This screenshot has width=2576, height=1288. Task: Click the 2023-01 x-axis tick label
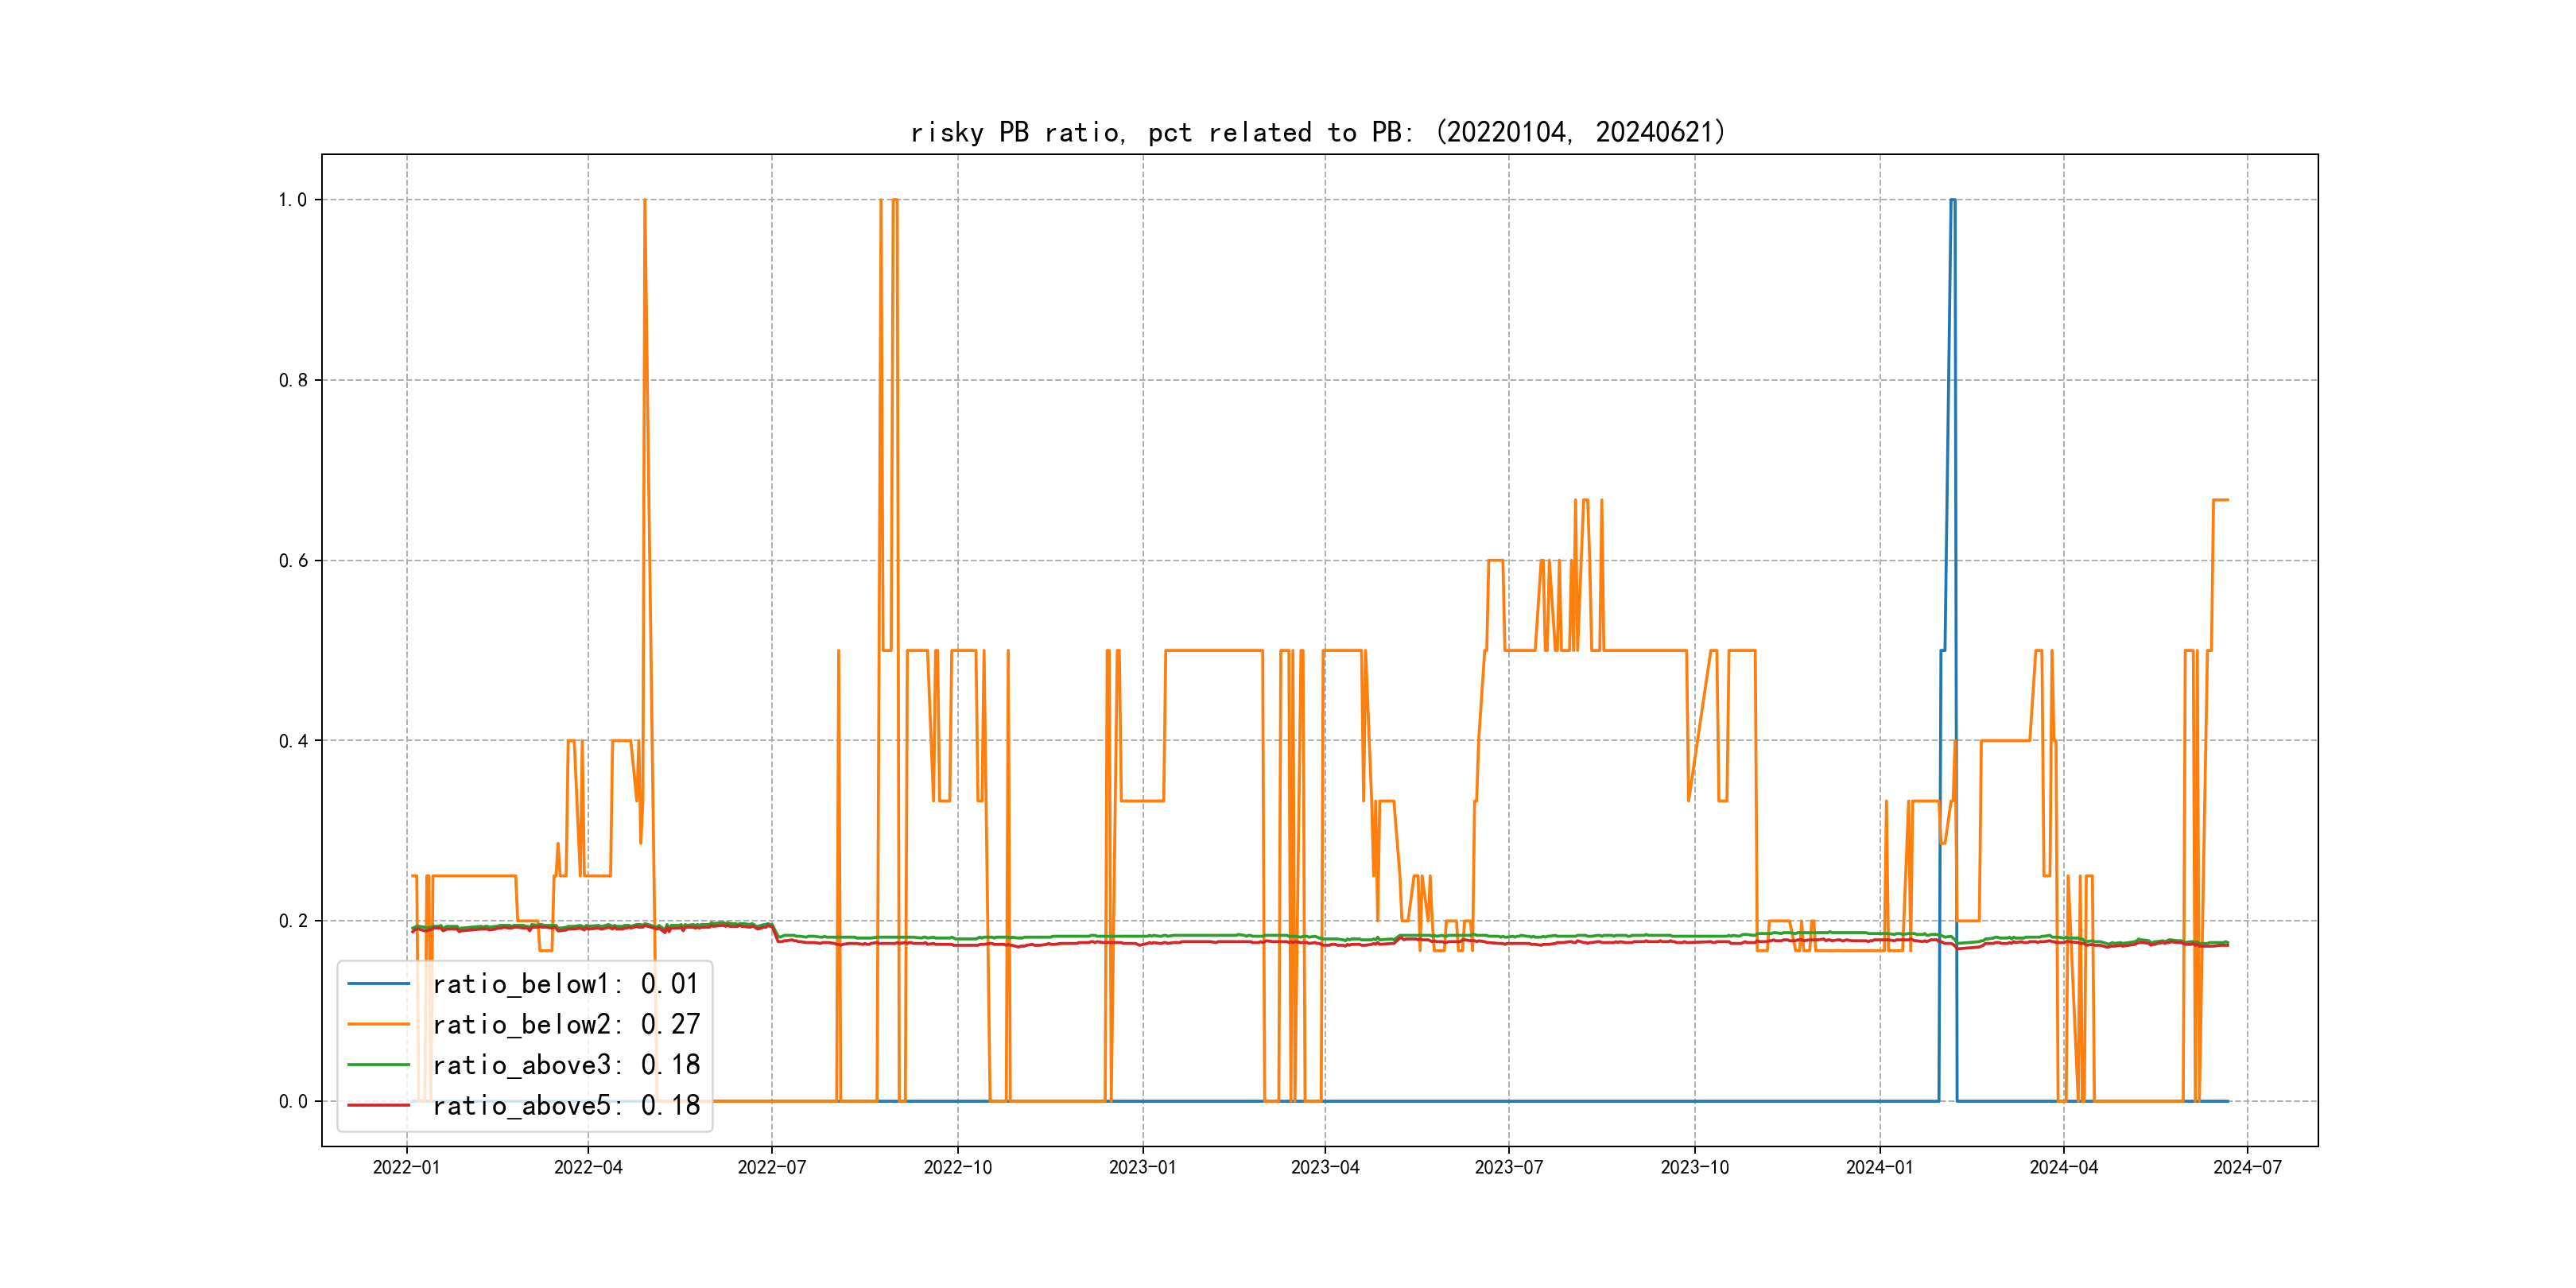point(1142,1167)
